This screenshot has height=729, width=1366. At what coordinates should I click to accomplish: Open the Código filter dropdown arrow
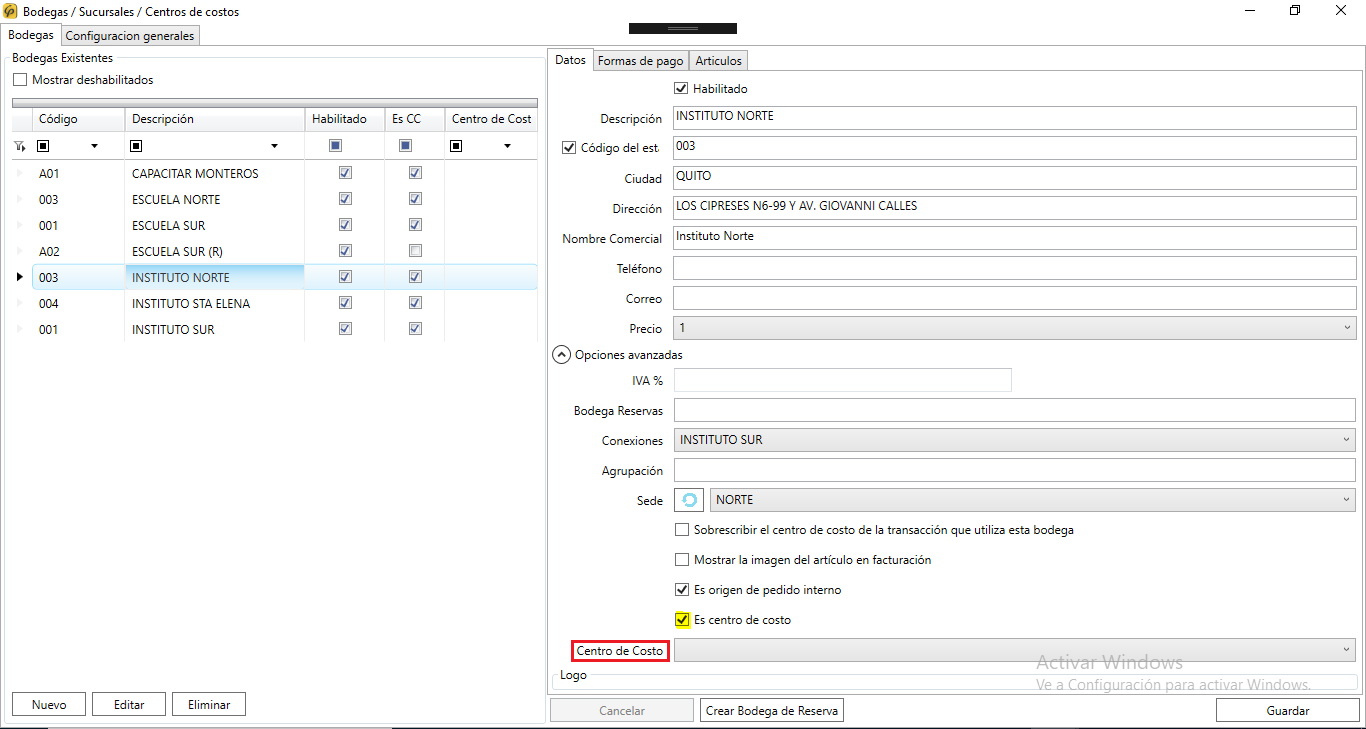[x=95, y=146]
